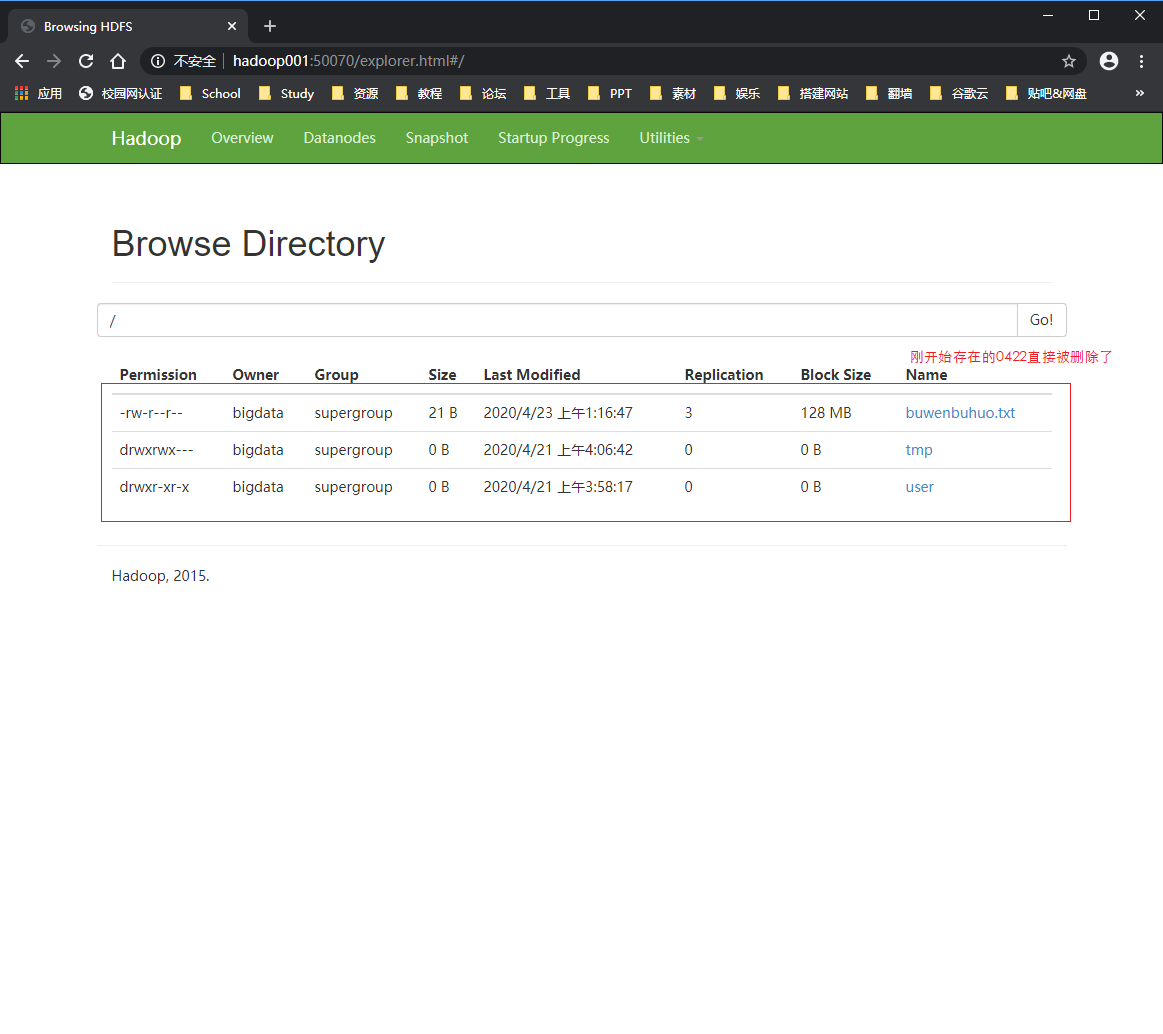The width and height of the screenshot is (1163, 1034).
Task: Open the Study bookmark folder
Action: point(286,93)
